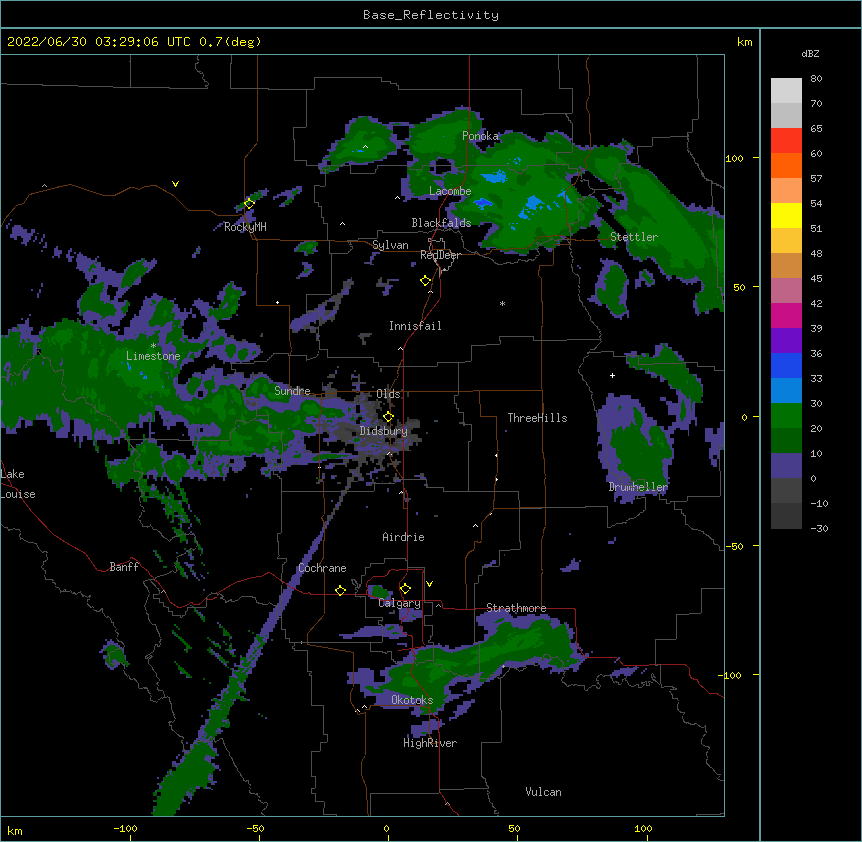Click the yellow V marker northwest of RockyMH

[175, 184]
